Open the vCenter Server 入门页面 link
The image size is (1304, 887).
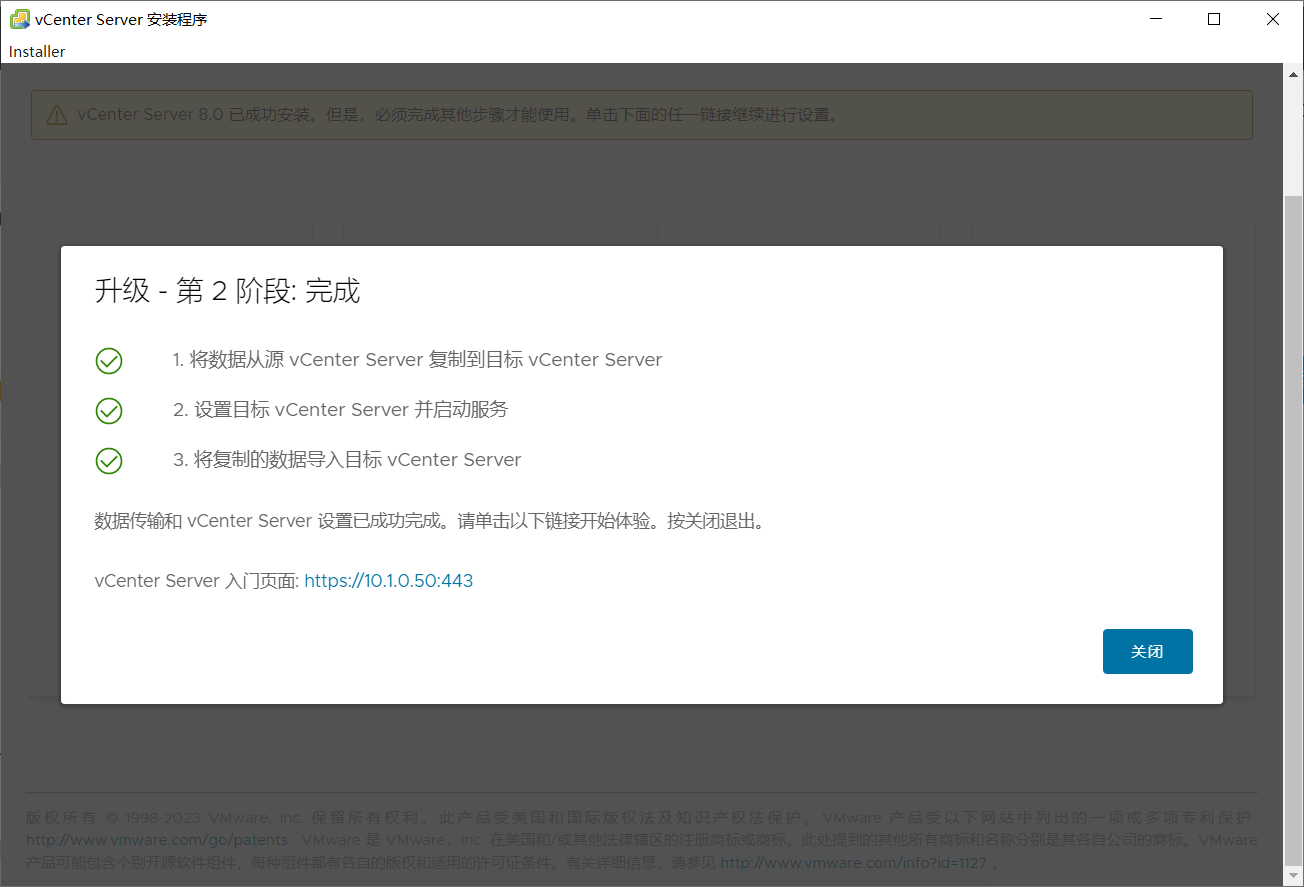coord(389,580)
